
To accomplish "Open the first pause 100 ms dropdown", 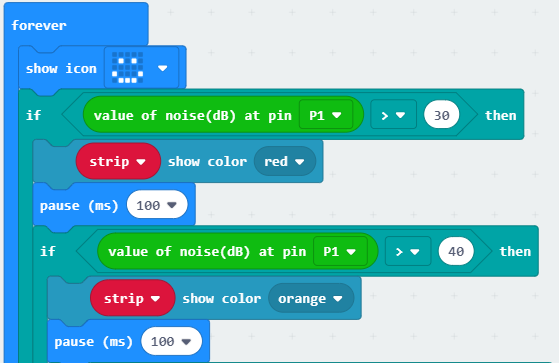I will point(157,205).
